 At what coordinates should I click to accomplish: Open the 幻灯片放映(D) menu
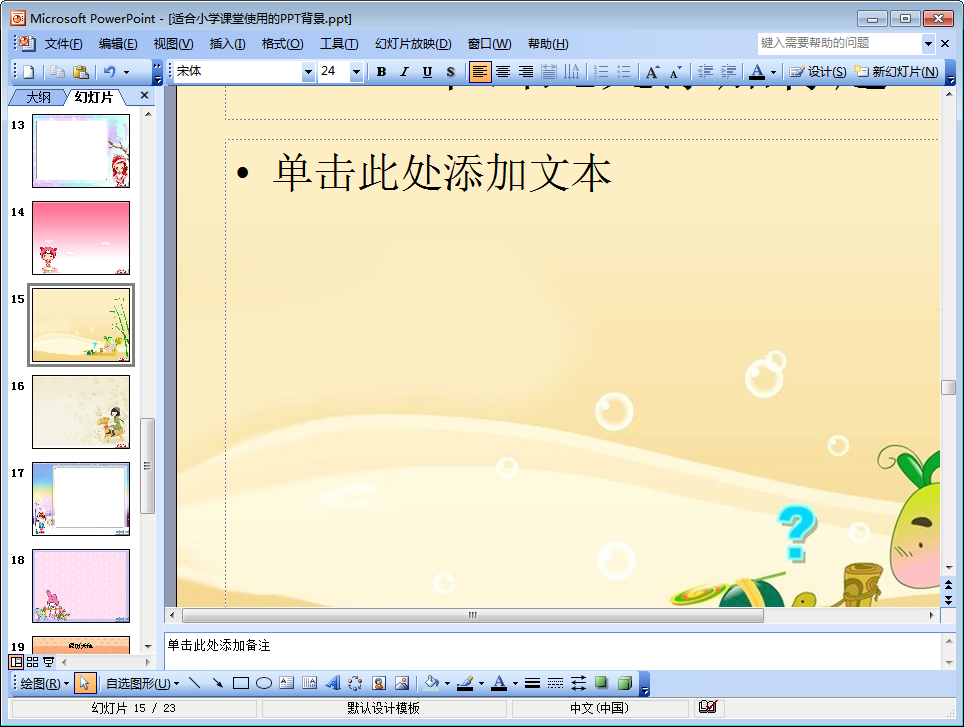coord(413,44)
